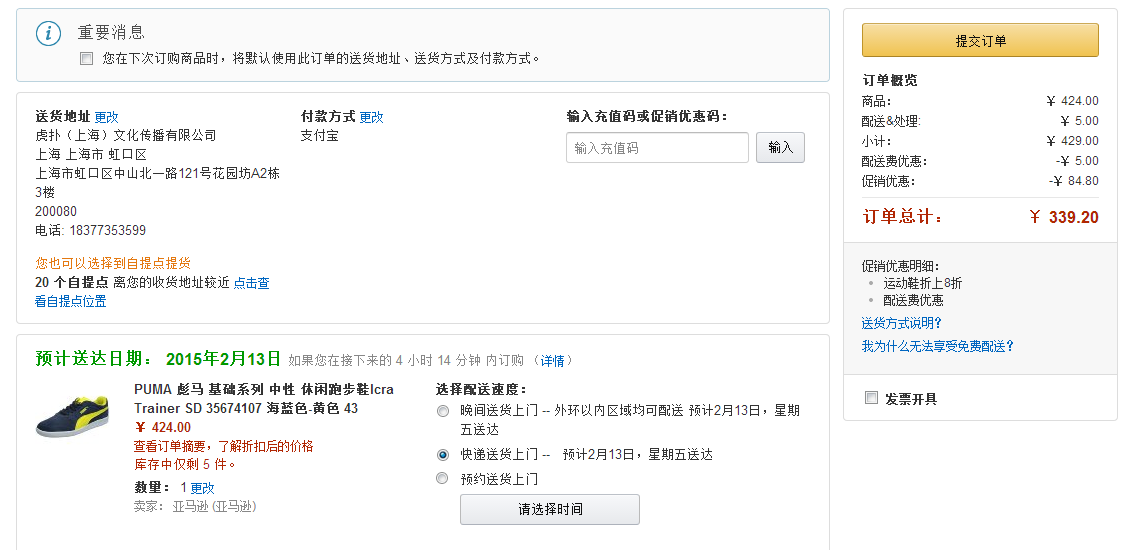Click 您也可以选择到自提点提货 pickup text
Image resolution: width=1135 pixels, height=550 pixels.
pos(113,263)
